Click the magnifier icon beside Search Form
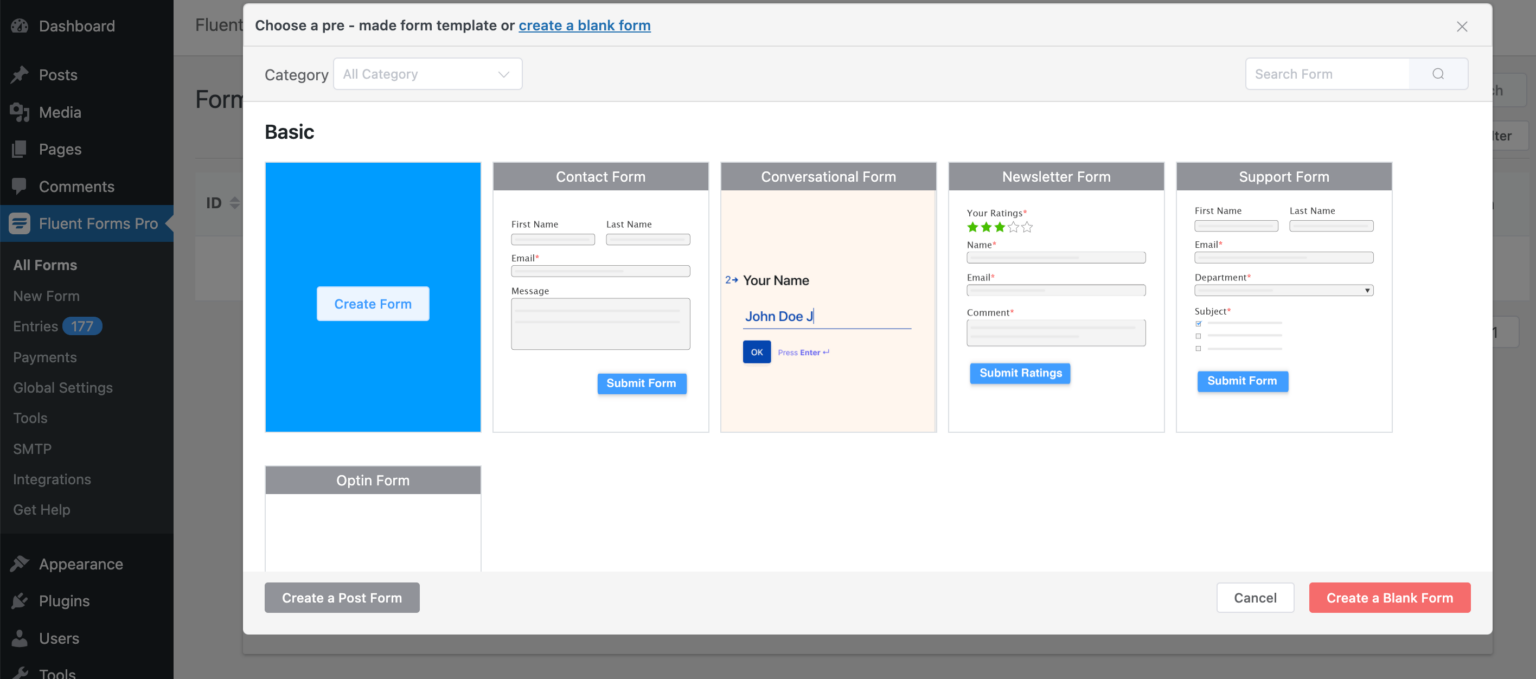Screen dimensions: 1536x679 (x=1438, y=73)
